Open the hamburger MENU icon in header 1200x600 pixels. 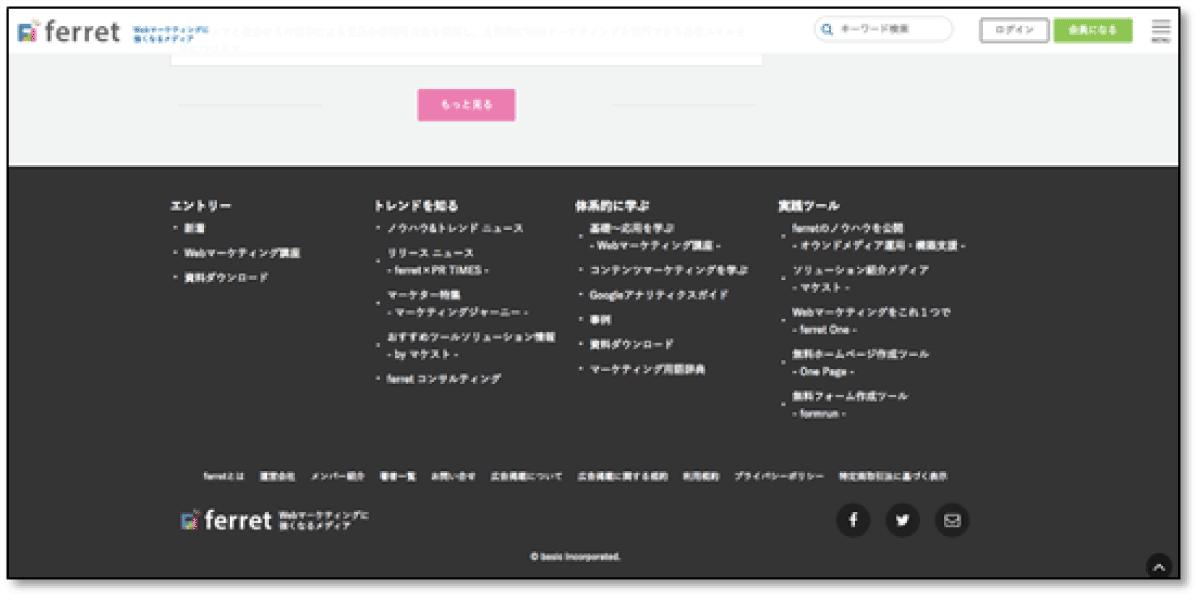click(1160, 31)
